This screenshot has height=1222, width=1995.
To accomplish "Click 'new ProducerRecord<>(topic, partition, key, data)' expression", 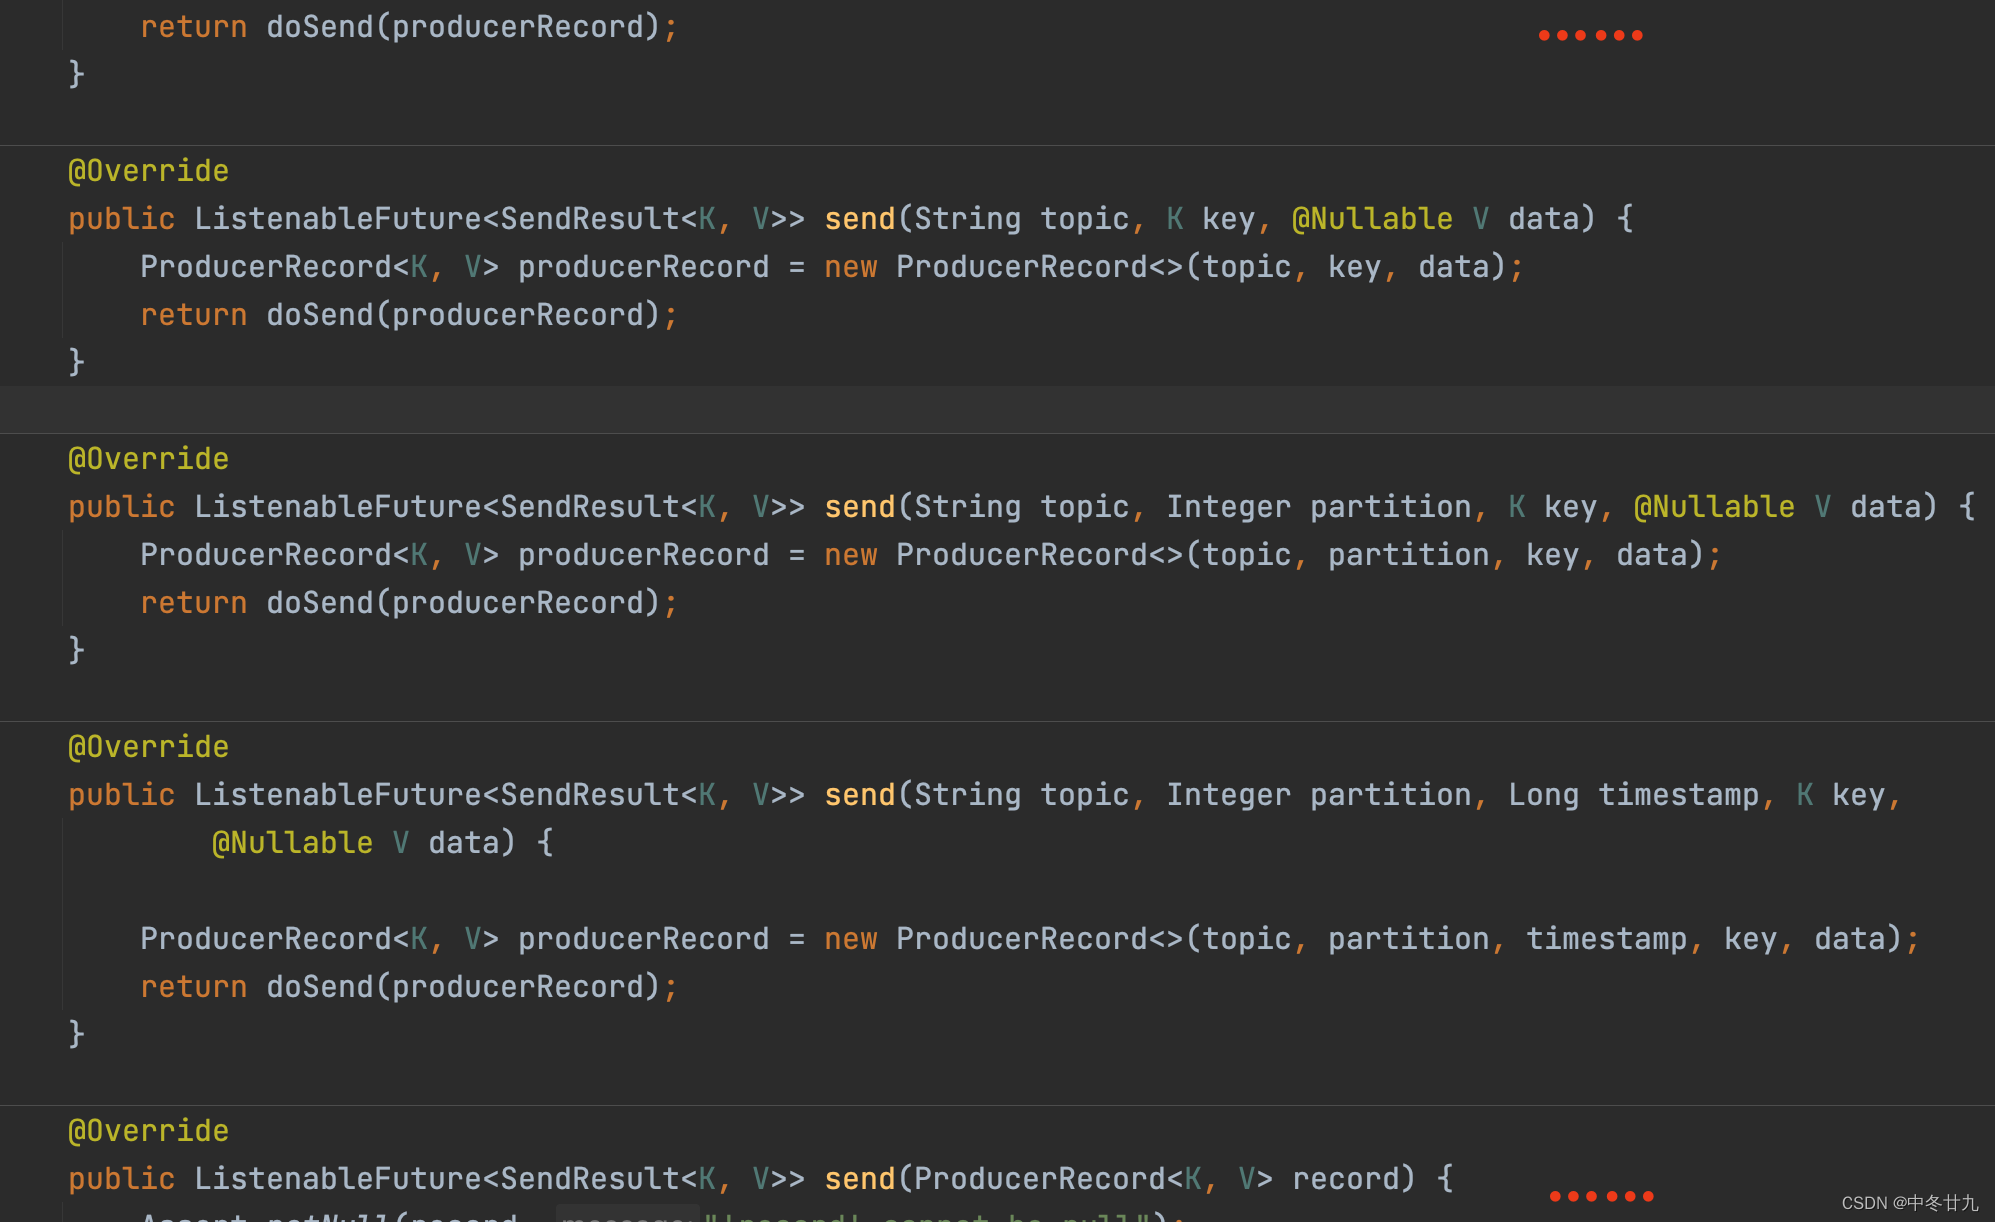I will 1264,555.
